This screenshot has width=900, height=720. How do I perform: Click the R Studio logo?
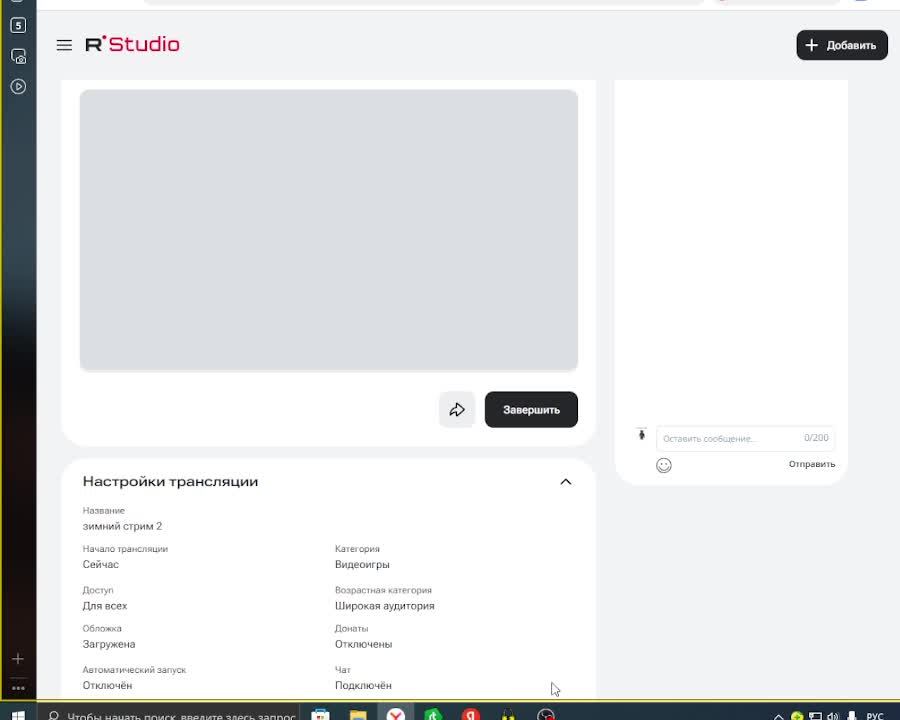coord(133,44)
